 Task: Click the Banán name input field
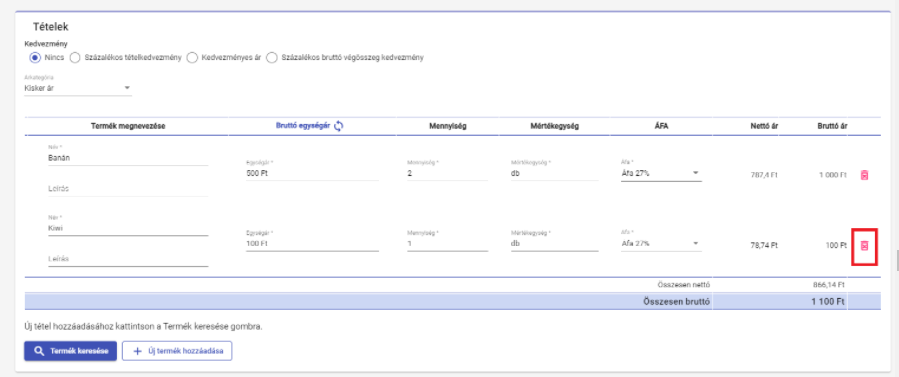pyautogui.click(x=128, y=158)
